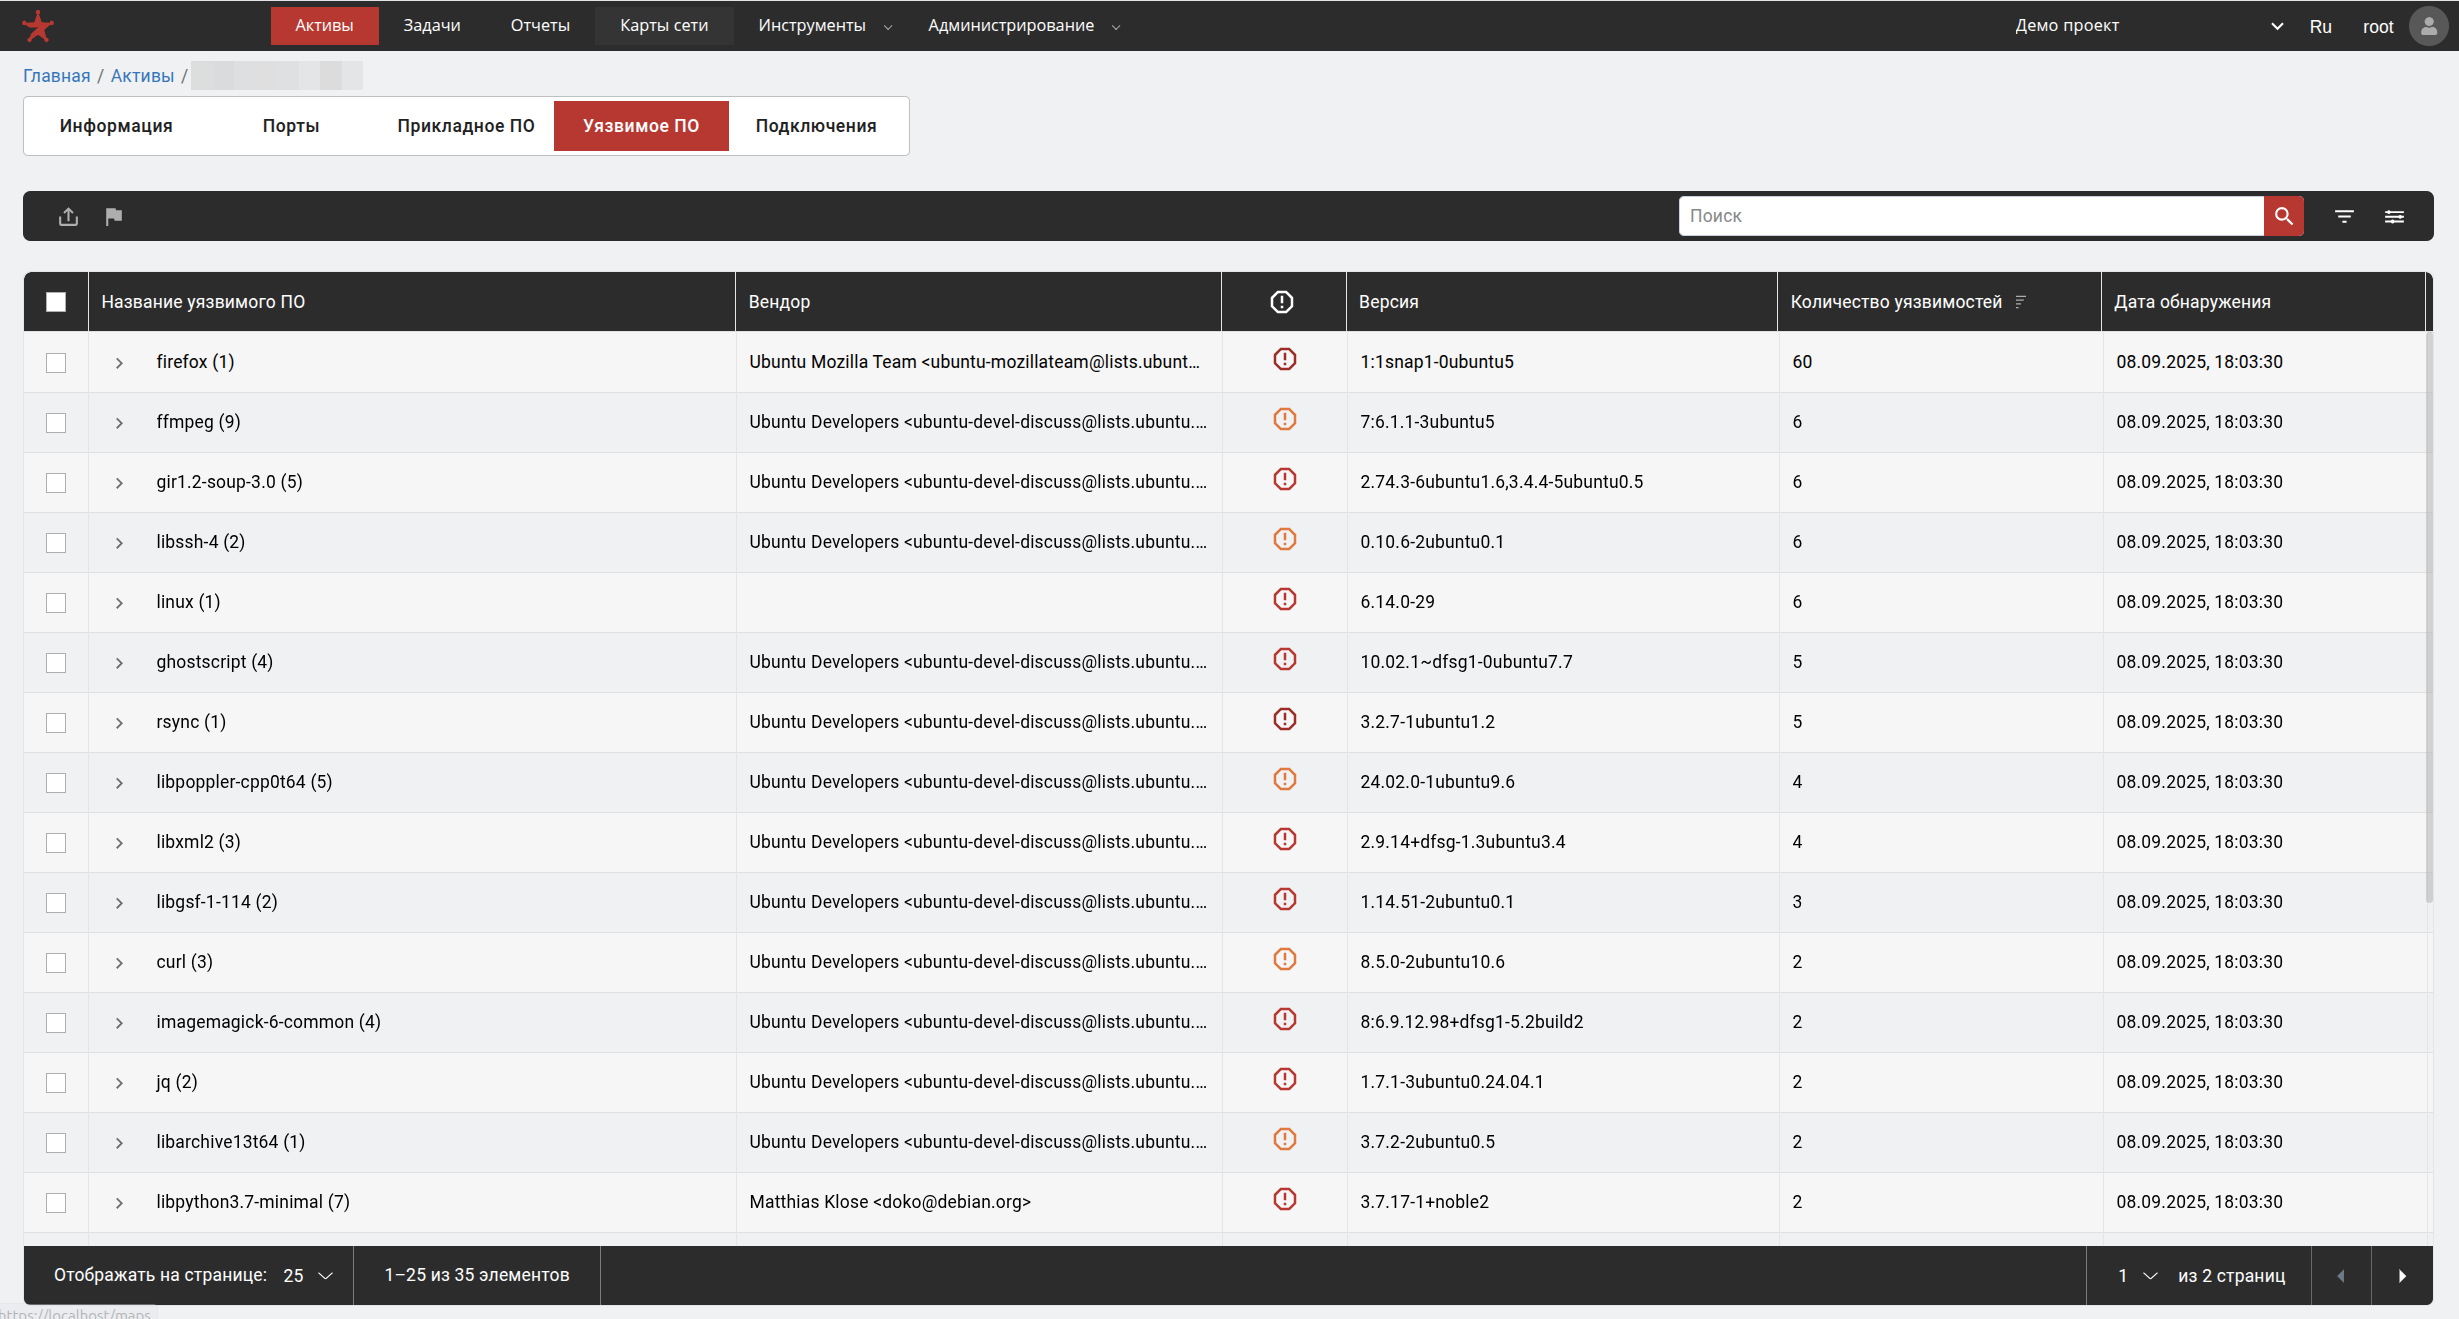
Task: Click severity icon in libpython3.7-minimal row
Action: pos(1285,1199)
